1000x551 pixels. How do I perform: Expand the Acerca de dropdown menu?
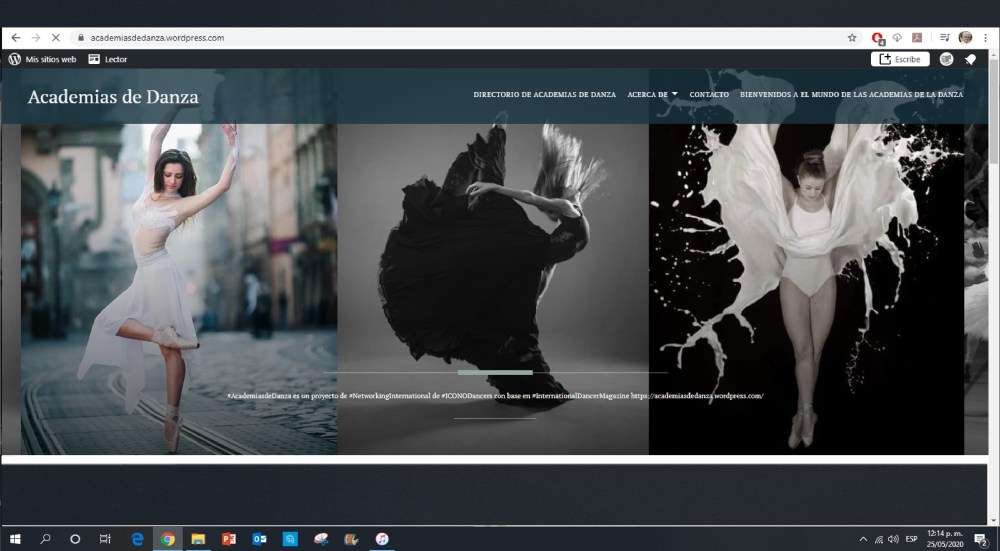tap(652, 94)
